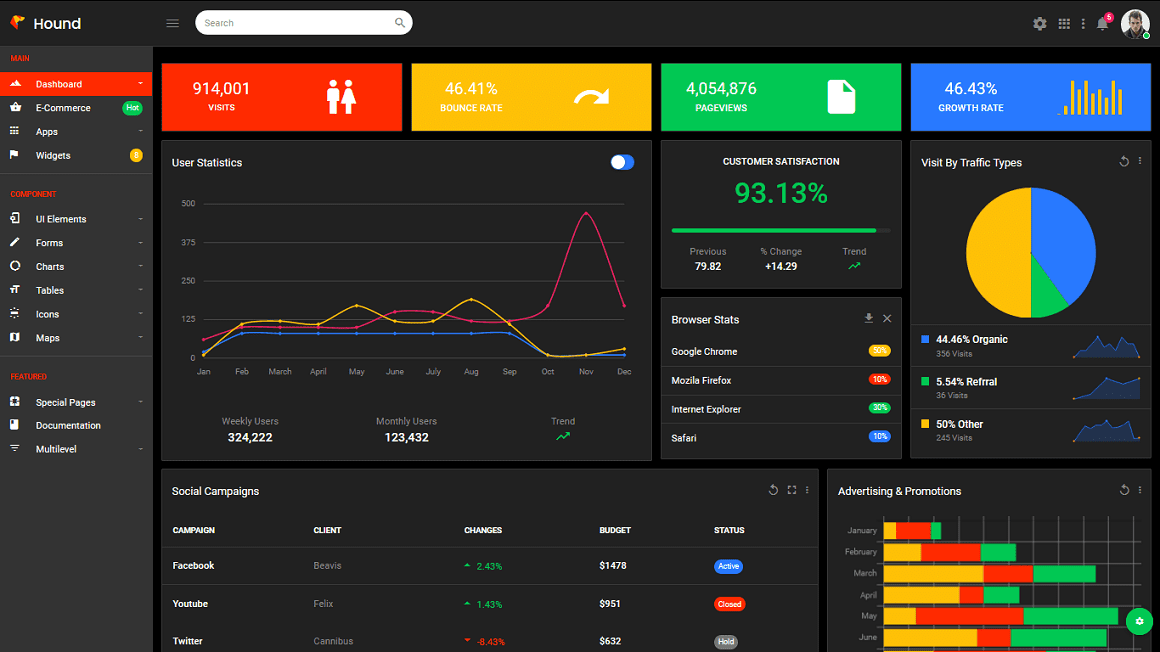The height and width of the screenshot is (652, 1160).
Task: Toggle the switch in User Statistics header
Action: [x=622, y=161]
